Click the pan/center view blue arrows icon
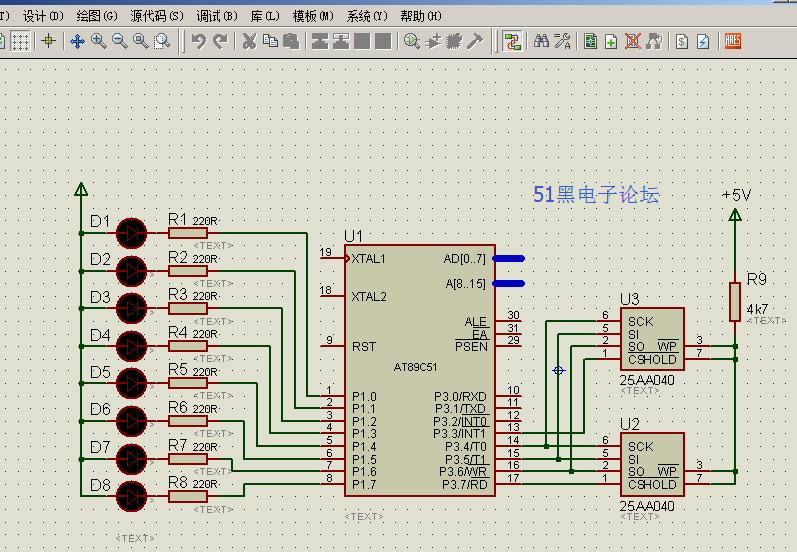The height and width of the screenshot is (552, 797). [77, 41]
